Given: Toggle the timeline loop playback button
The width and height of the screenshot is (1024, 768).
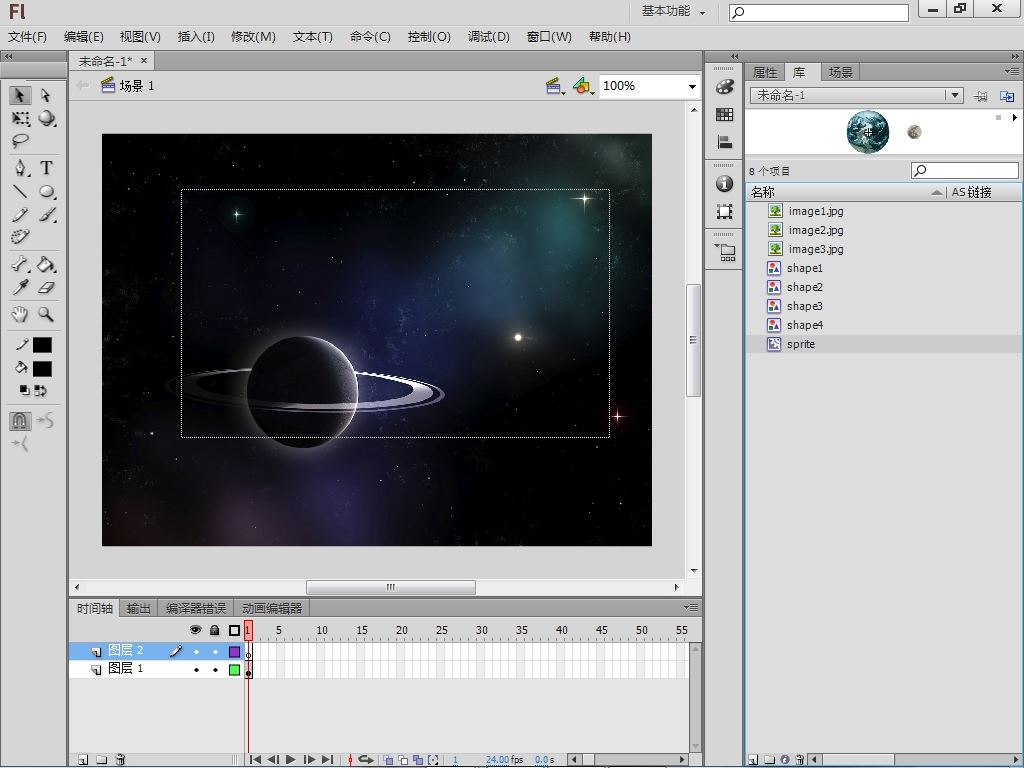Looking at the screenshot, I should click(x=366, y=760).
